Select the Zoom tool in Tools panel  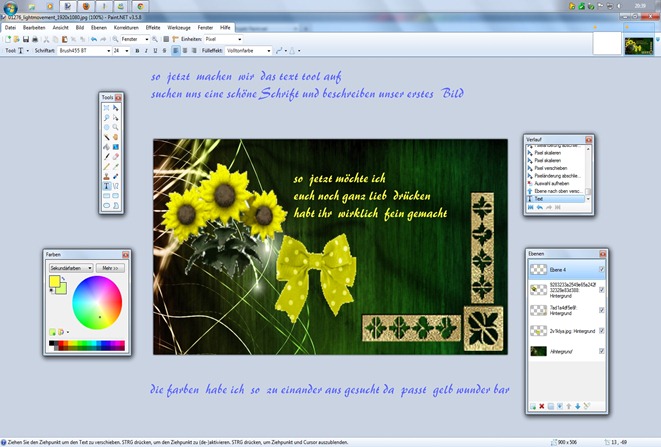coord(116,127)
